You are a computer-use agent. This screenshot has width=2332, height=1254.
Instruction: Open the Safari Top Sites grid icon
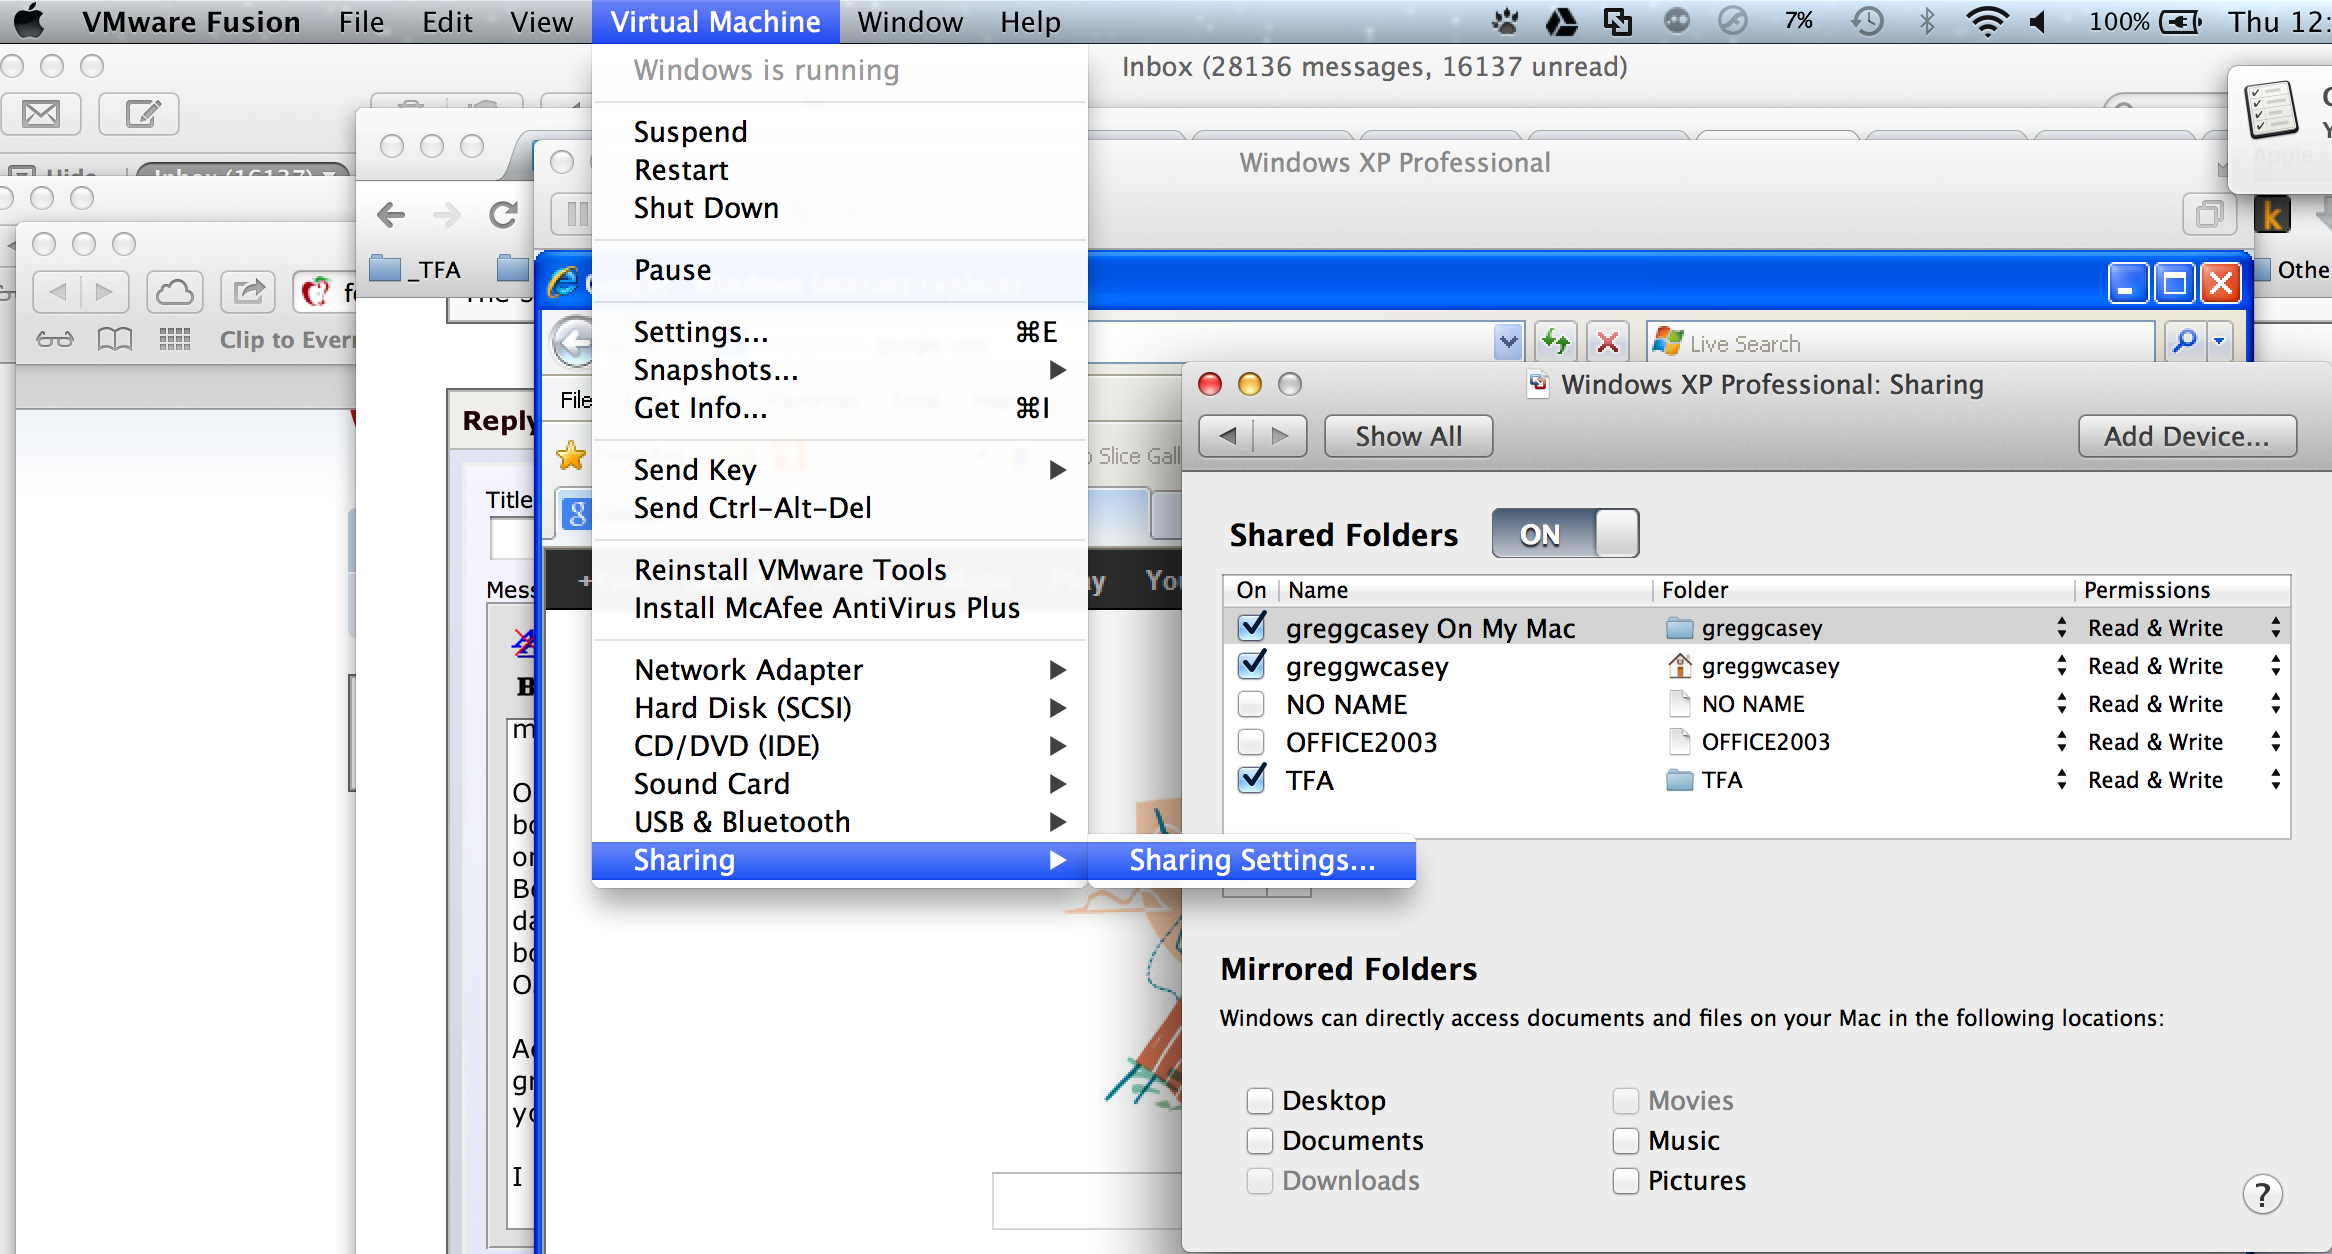[175, 340]
